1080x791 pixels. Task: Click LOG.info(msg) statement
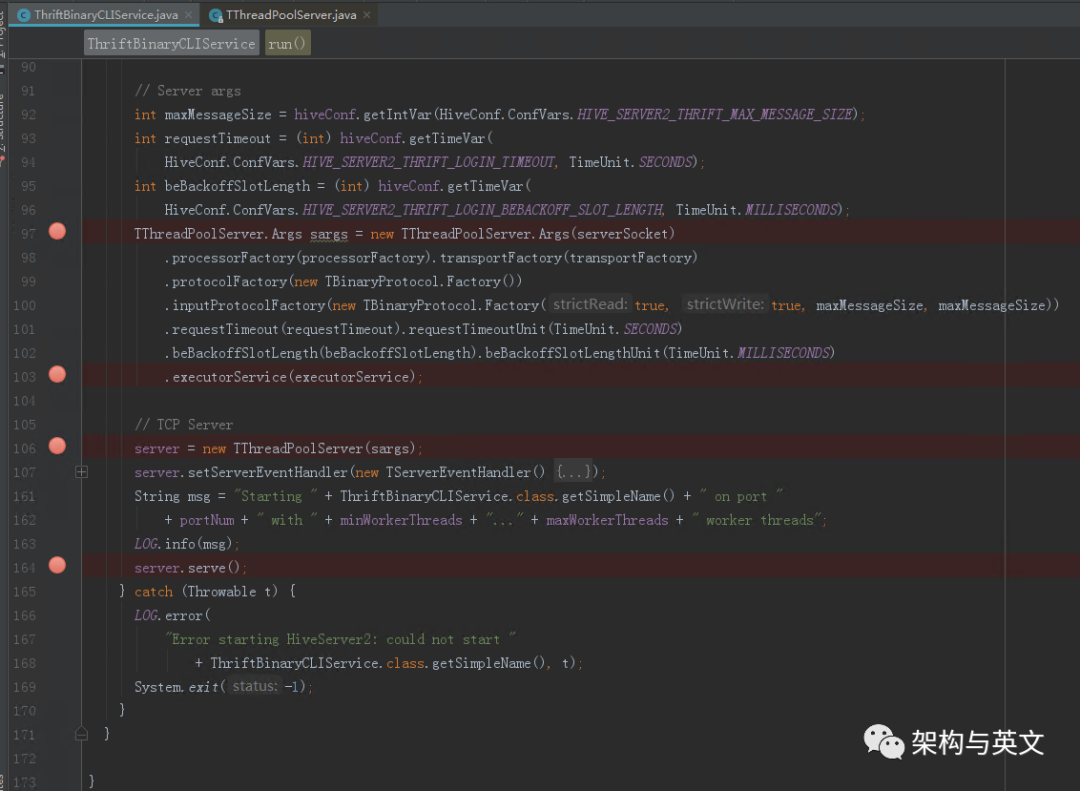pos(187,544)
